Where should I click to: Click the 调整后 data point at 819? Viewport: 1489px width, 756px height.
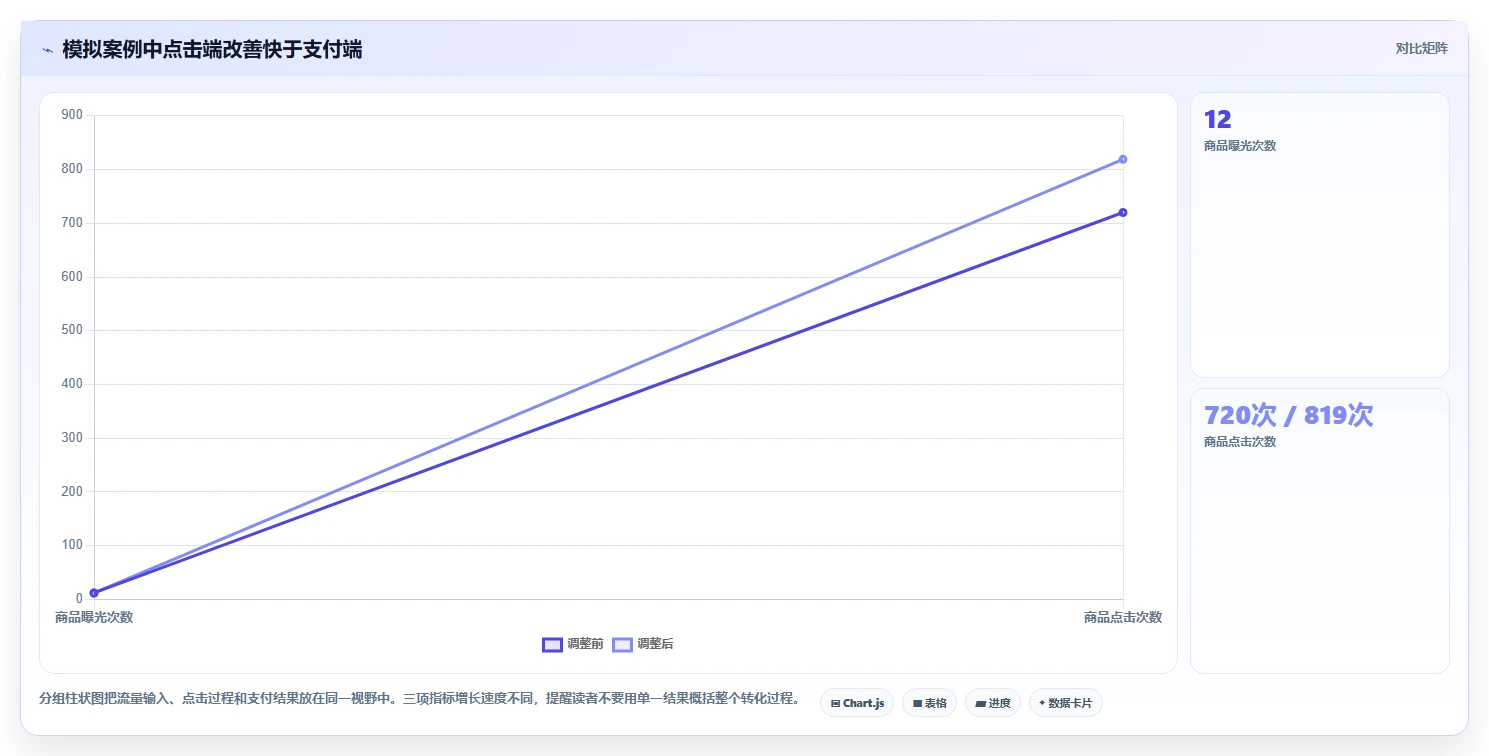click(1123, 159)
